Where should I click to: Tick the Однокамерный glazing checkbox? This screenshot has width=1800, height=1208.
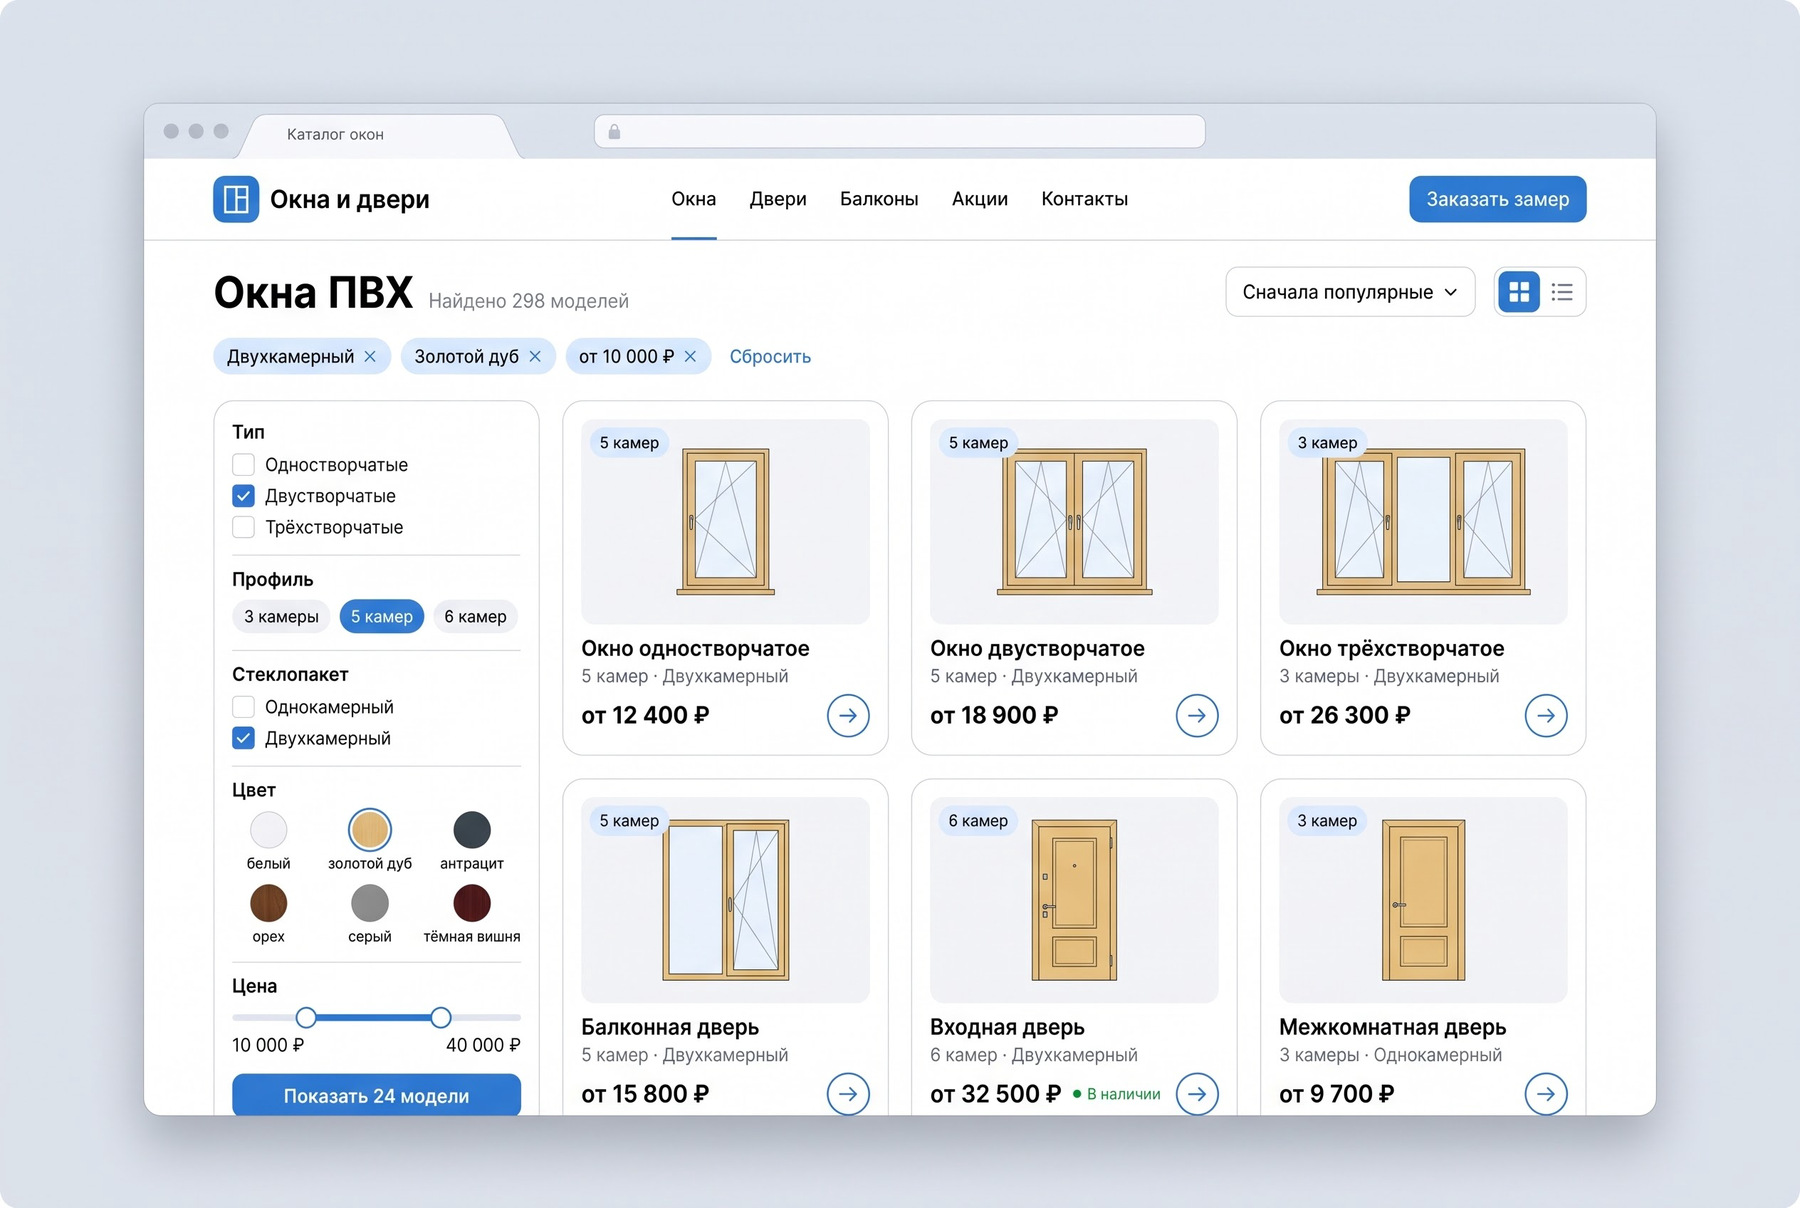tap(243, 707)
